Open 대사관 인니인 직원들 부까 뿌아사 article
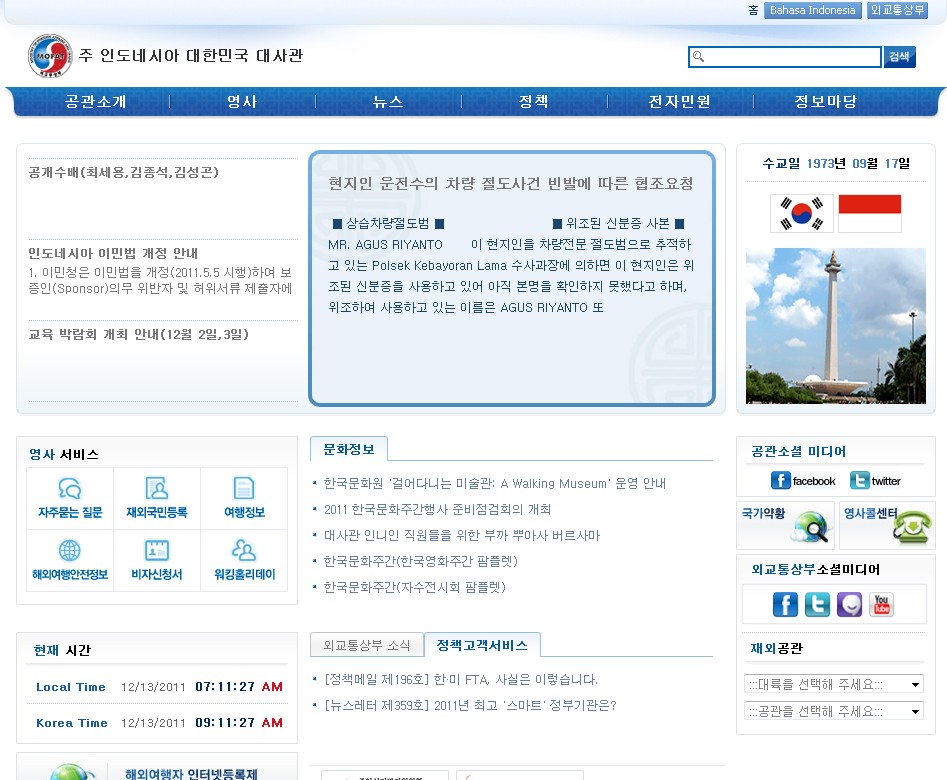The height and width of the screenshot is (780, 947). (462, 535)
